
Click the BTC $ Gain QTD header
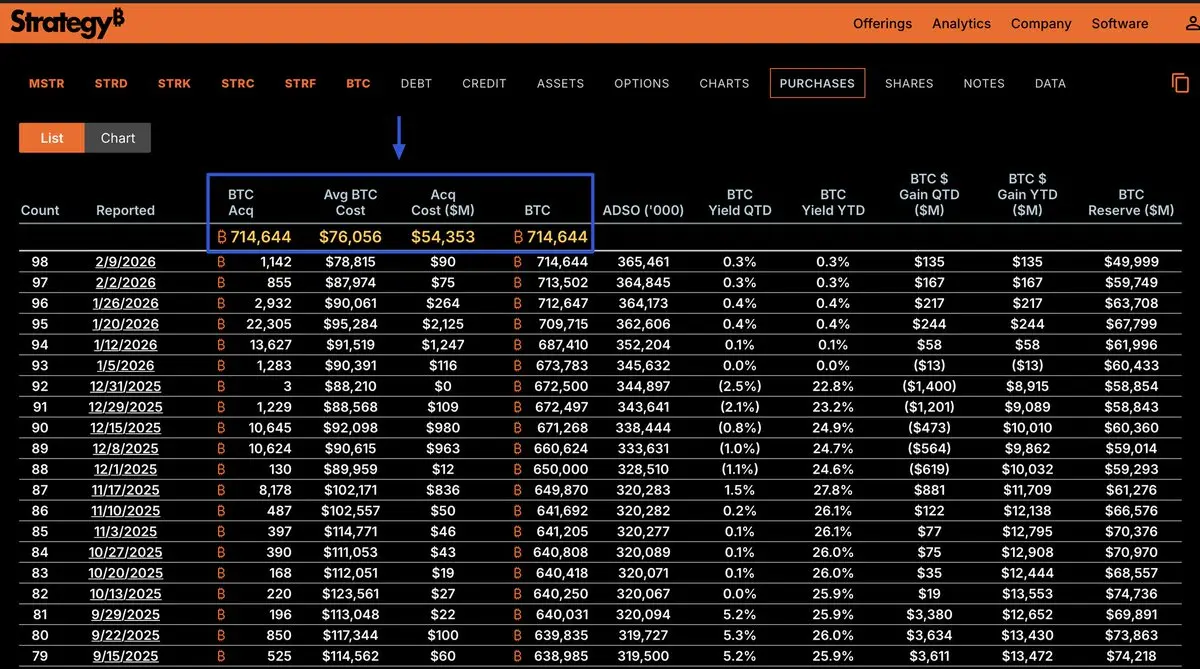click(929, 194)
